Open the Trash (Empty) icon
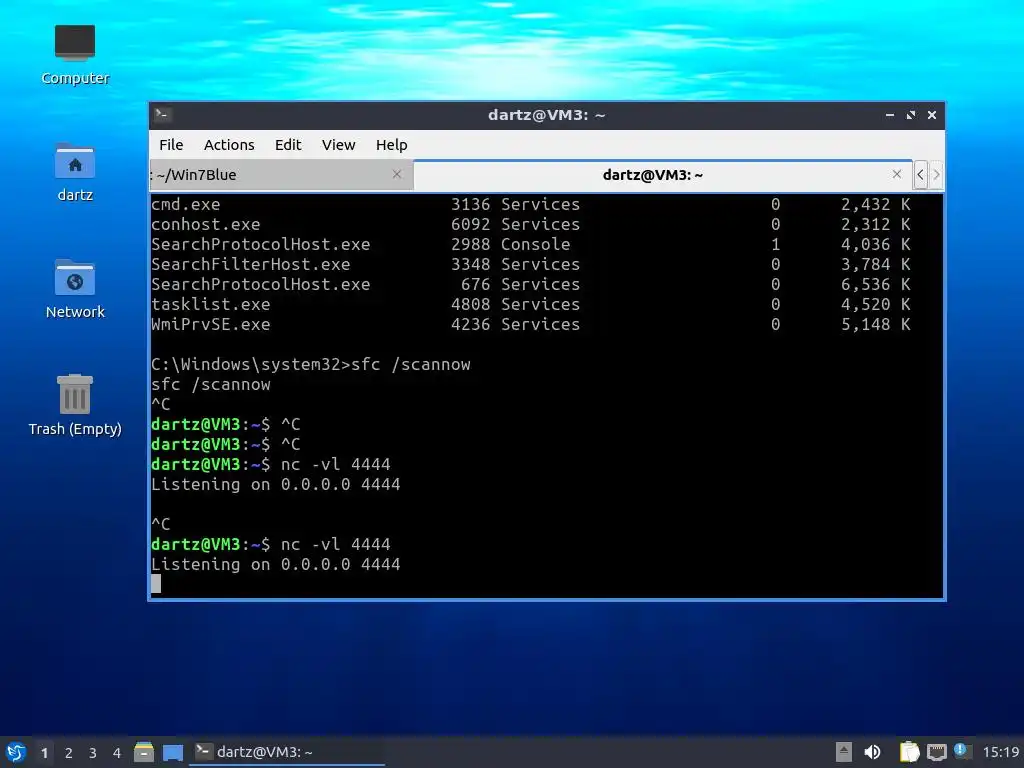Viewport: 1024px width, 768px height. 74,405
